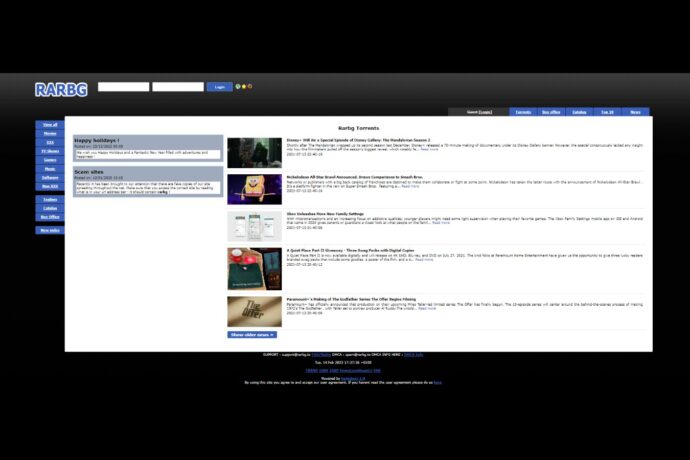Click the Disney+ Mandalorian Season 2 headline

pyautogui.click(x=358, y=140)
